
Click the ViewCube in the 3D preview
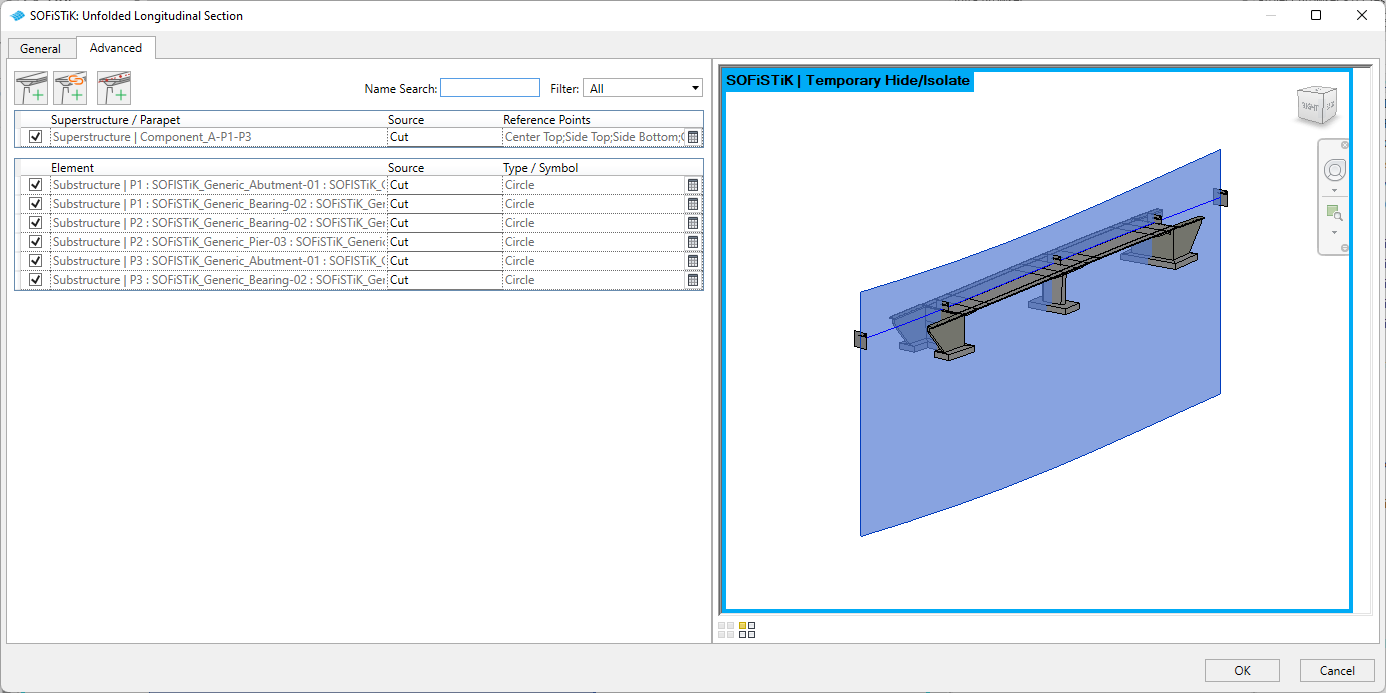pos(1315,105)
